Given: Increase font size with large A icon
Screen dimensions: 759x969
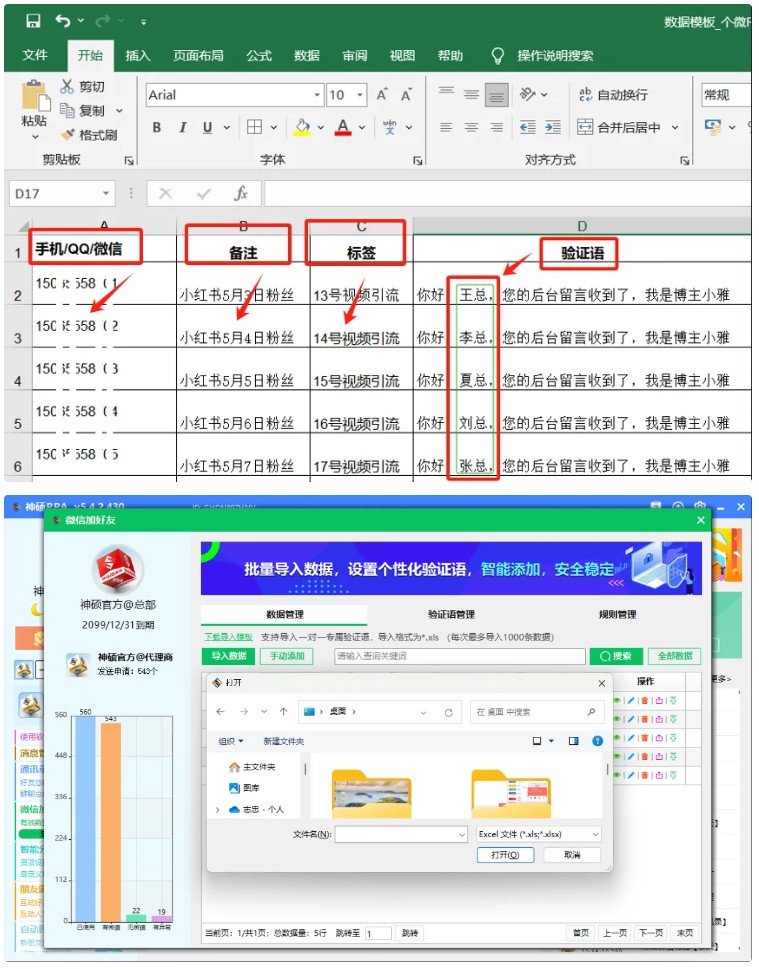Looking at the screenshot, I should tap(382, 95).
